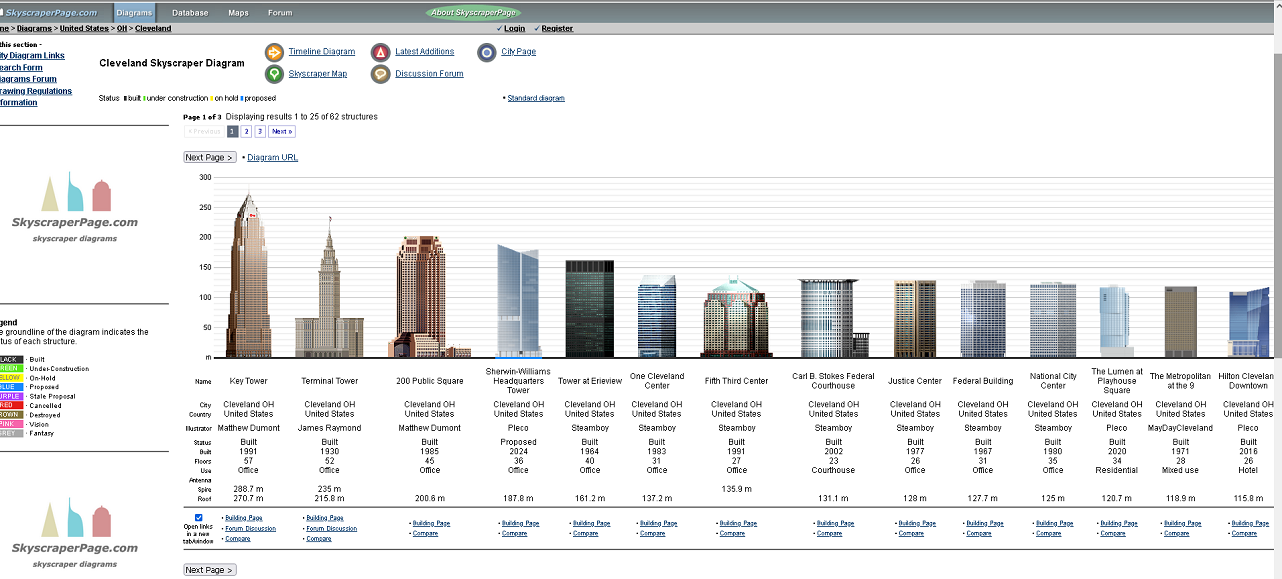The image size is (1282, 579).
Task: Click the 'Proposed' status under Sherwin-Williams
Action: click(518, 442)
